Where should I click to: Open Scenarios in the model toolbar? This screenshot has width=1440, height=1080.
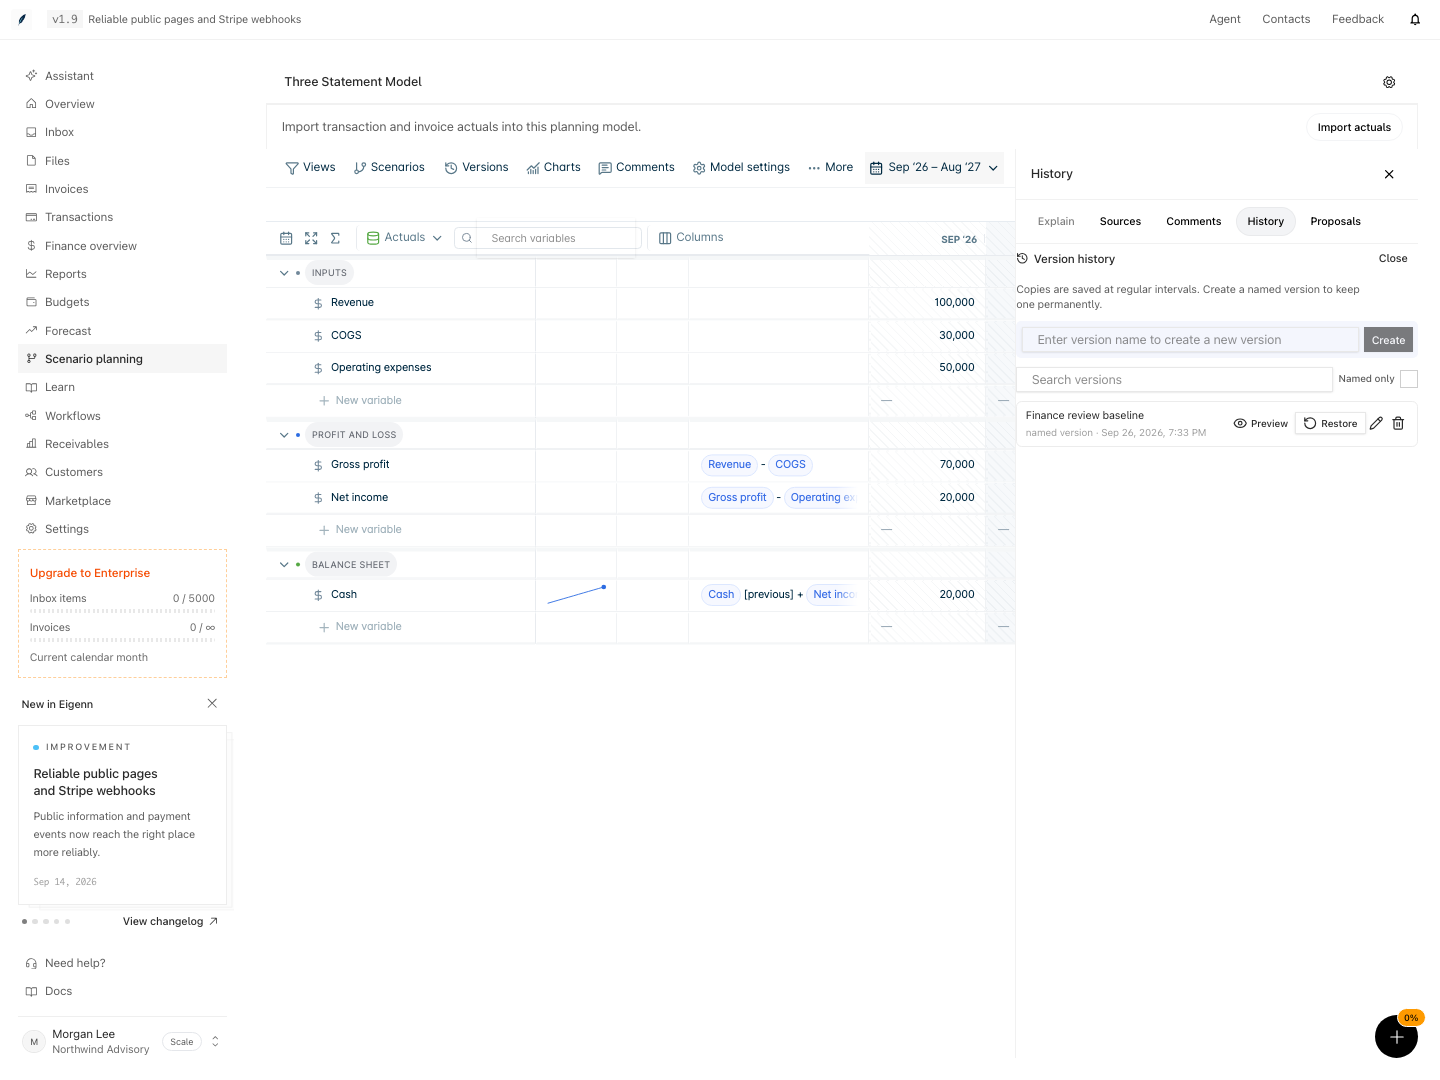[389, 167]
